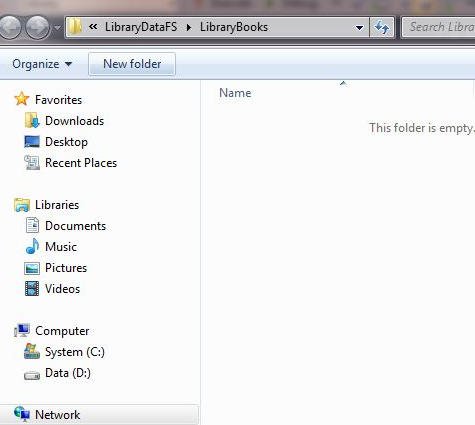Viewport: 475px width, 425px height.
Task: Select the Libraries group label
Action: pos(57,205)
